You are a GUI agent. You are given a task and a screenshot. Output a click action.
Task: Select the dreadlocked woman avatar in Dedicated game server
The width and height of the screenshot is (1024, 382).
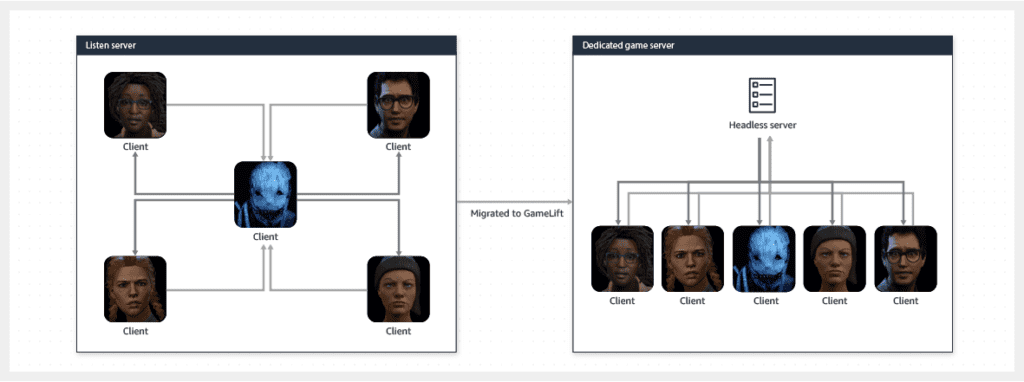(622, 259)
